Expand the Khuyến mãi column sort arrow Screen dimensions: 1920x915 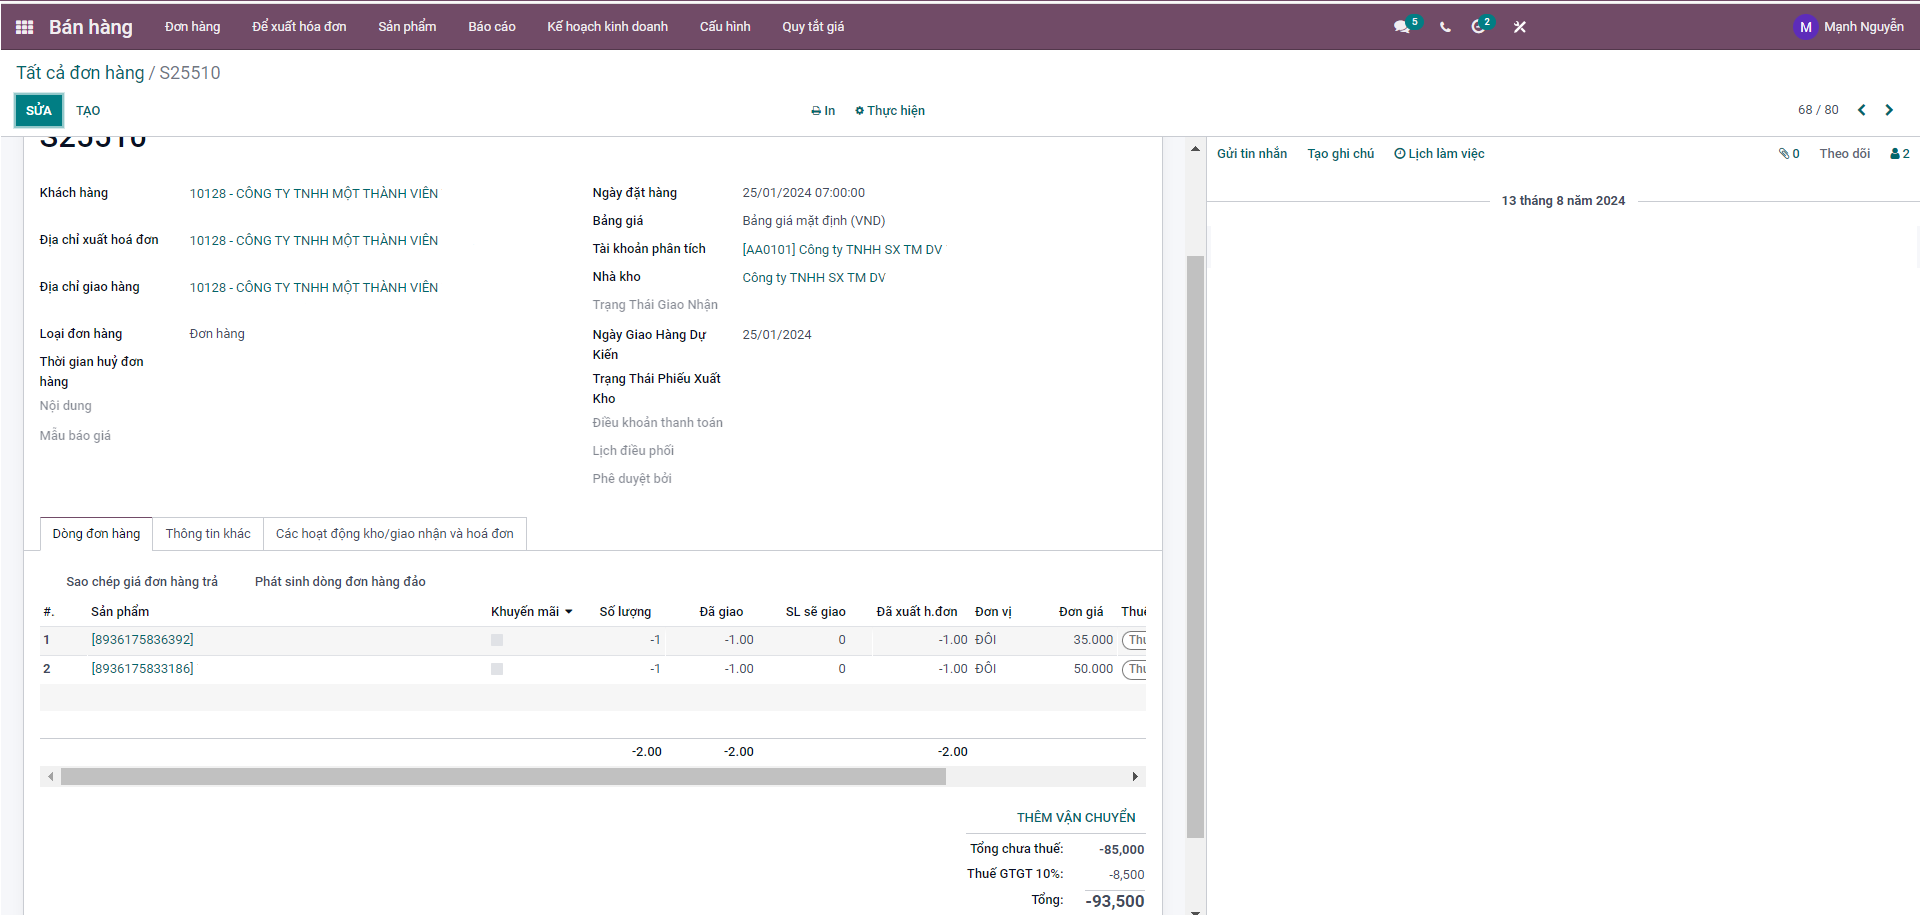[x=569, y=612]
